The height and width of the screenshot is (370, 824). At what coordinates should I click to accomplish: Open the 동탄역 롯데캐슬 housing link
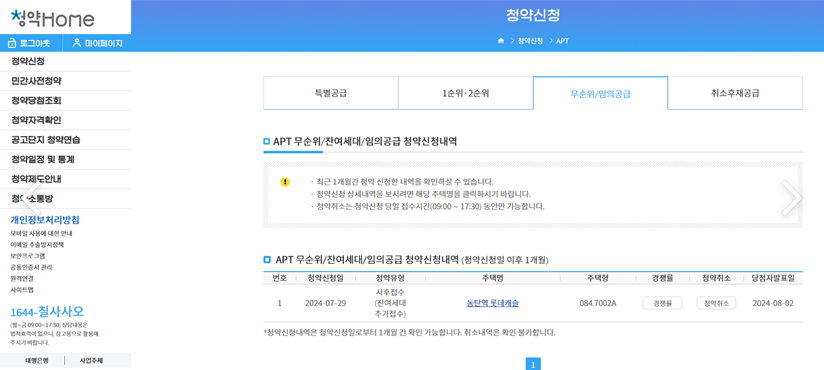(x=492, y=303)
